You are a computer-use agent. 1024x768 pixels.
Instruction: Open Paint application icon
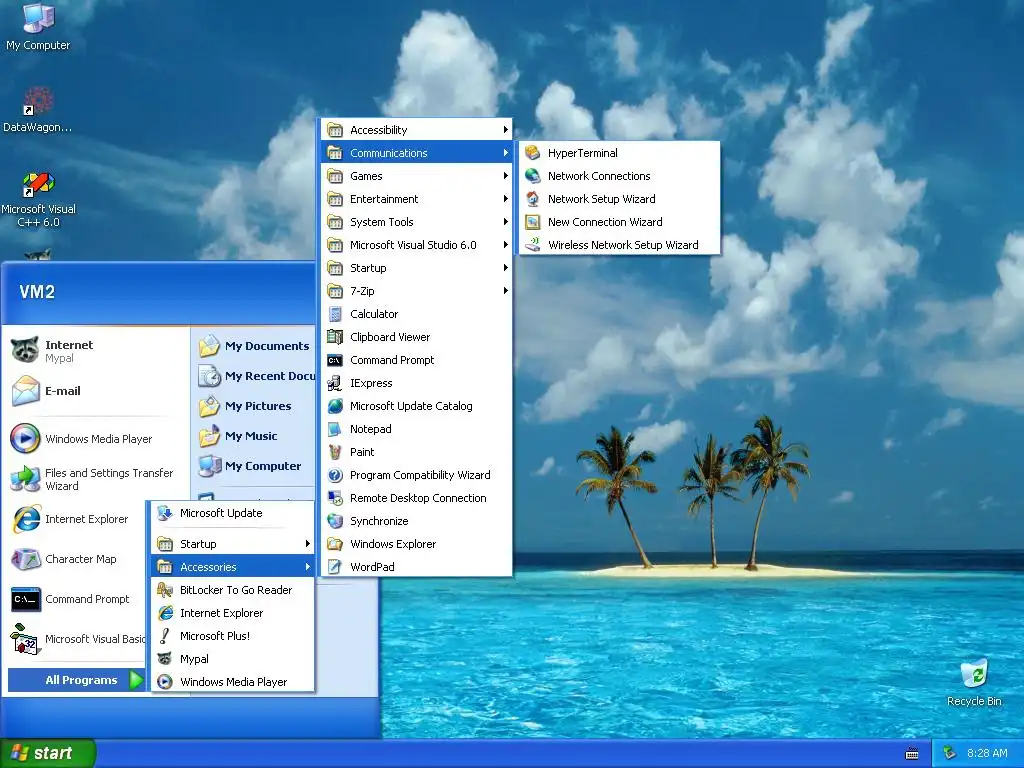335,452
